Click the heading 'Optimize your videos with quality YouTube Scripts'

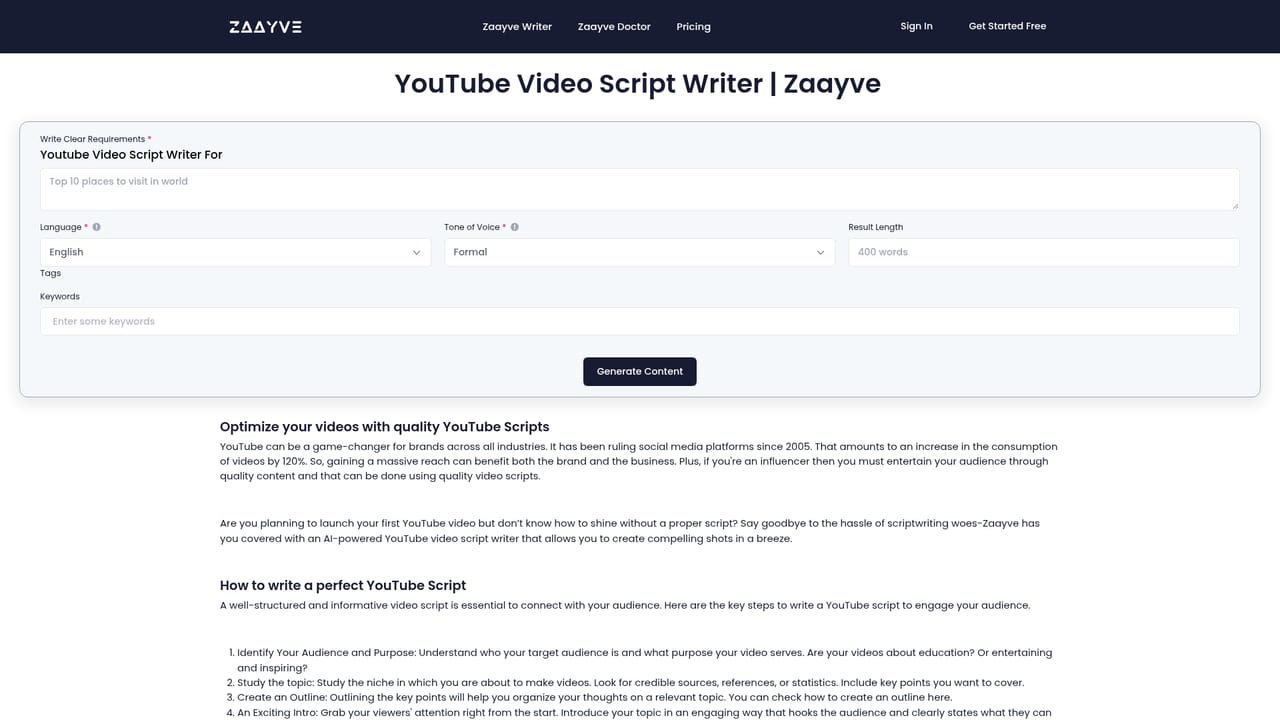point(385,427)
